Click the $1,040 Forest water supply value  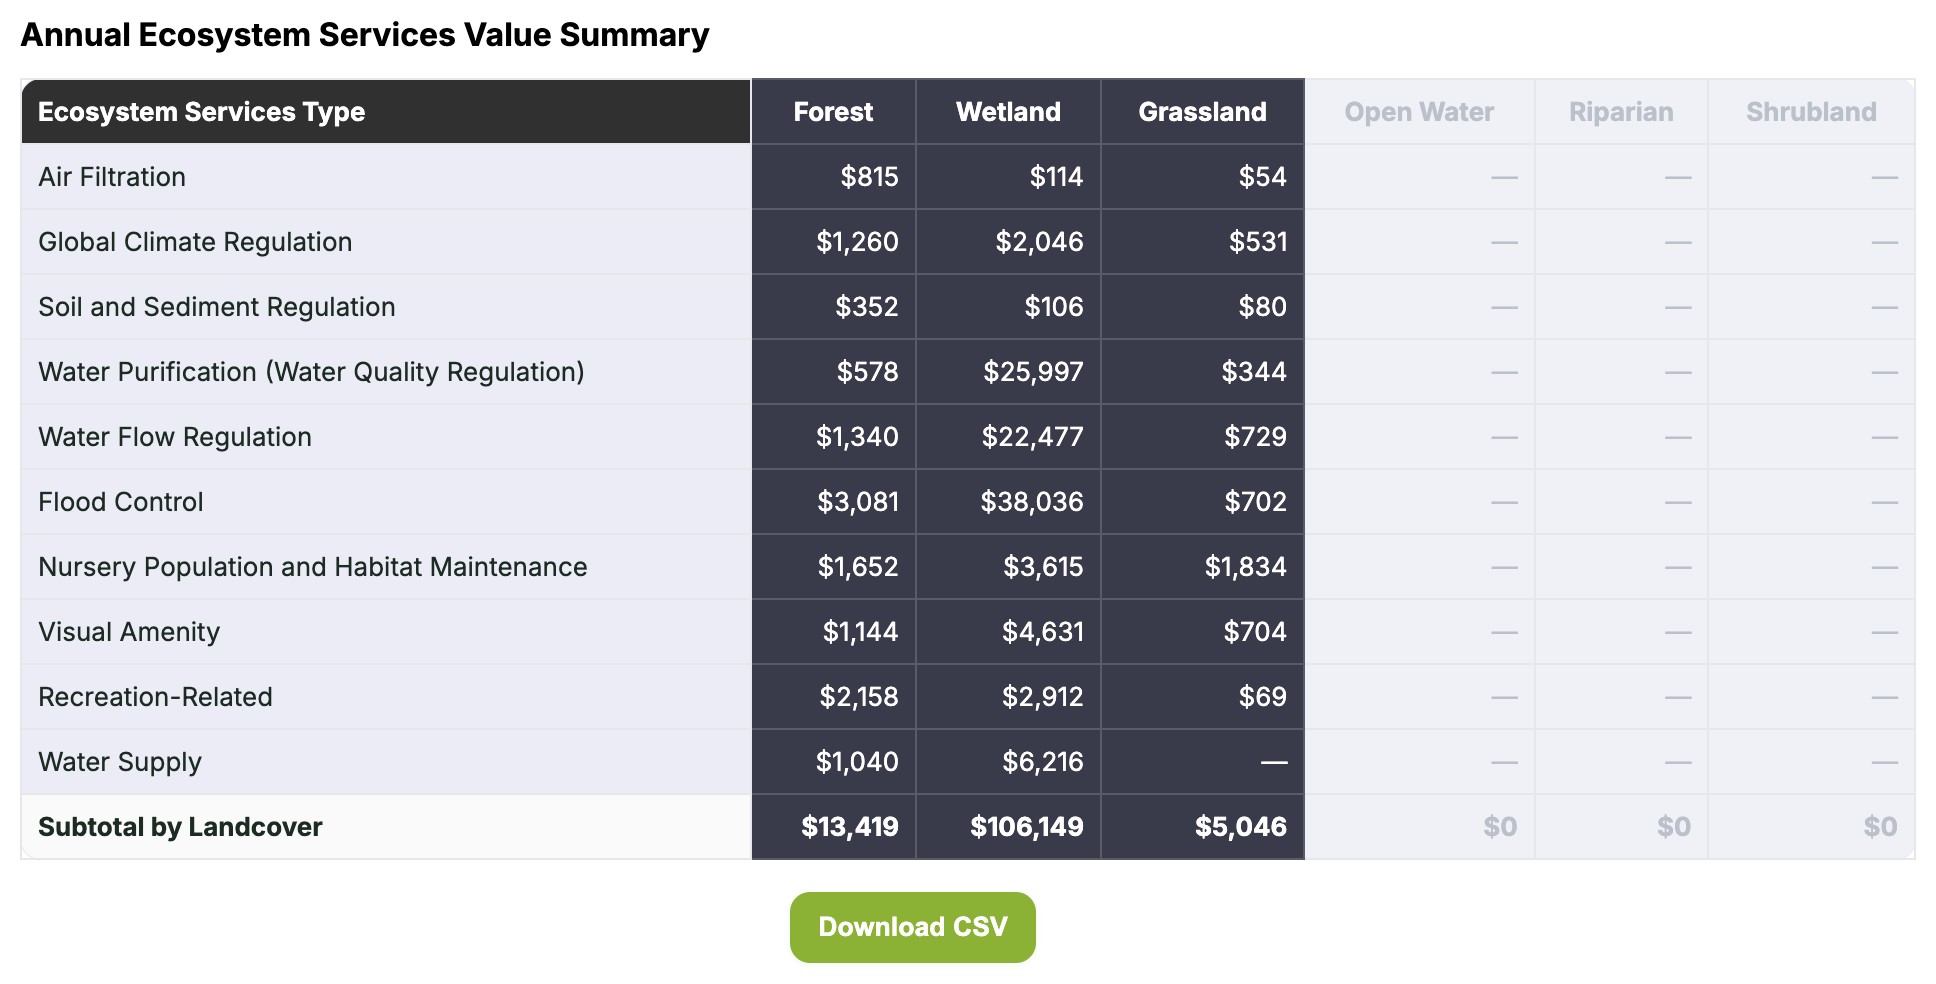pos(857,762)
